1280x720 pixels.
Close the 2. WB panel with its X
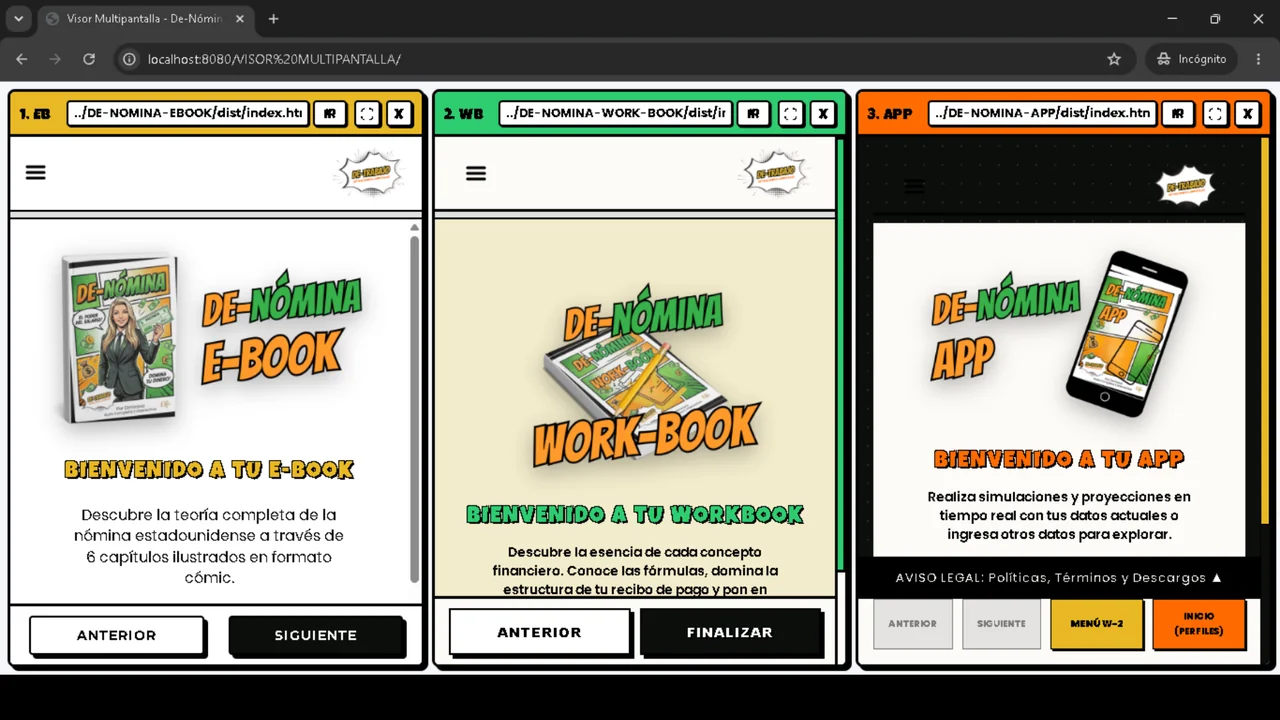(x=823, y=114)
